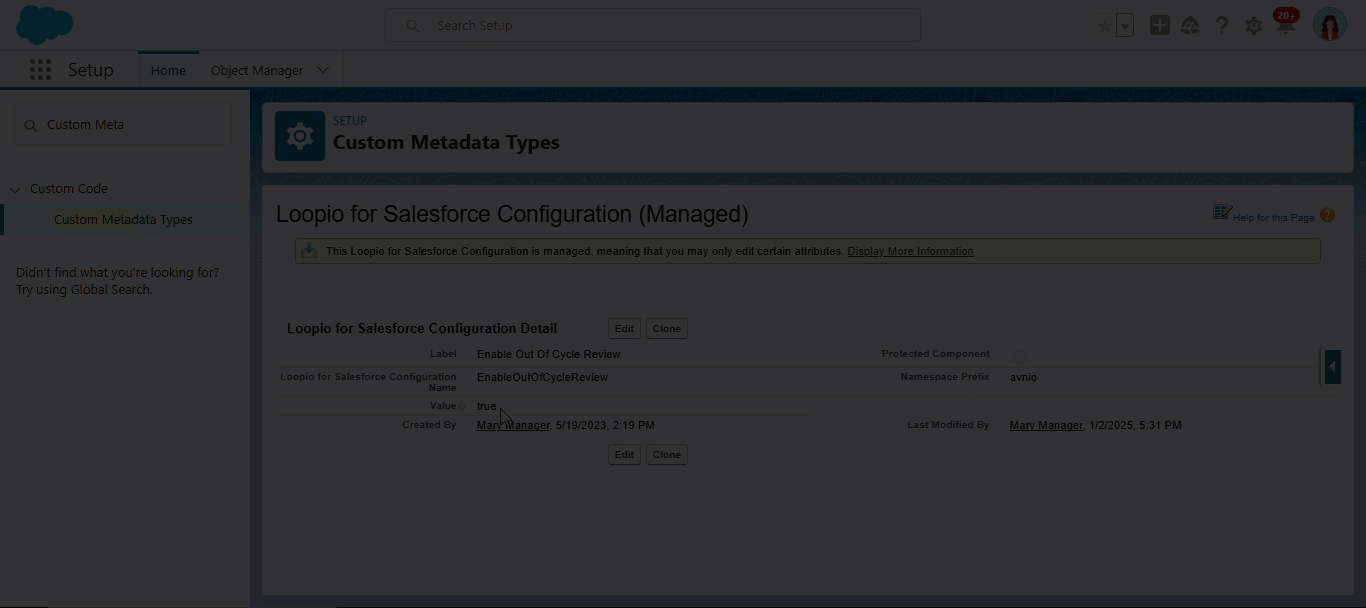Image resolution: width=1366 pixels, height=608 pixels.
Task: Click the favorites star icon
Action: 1105,26
